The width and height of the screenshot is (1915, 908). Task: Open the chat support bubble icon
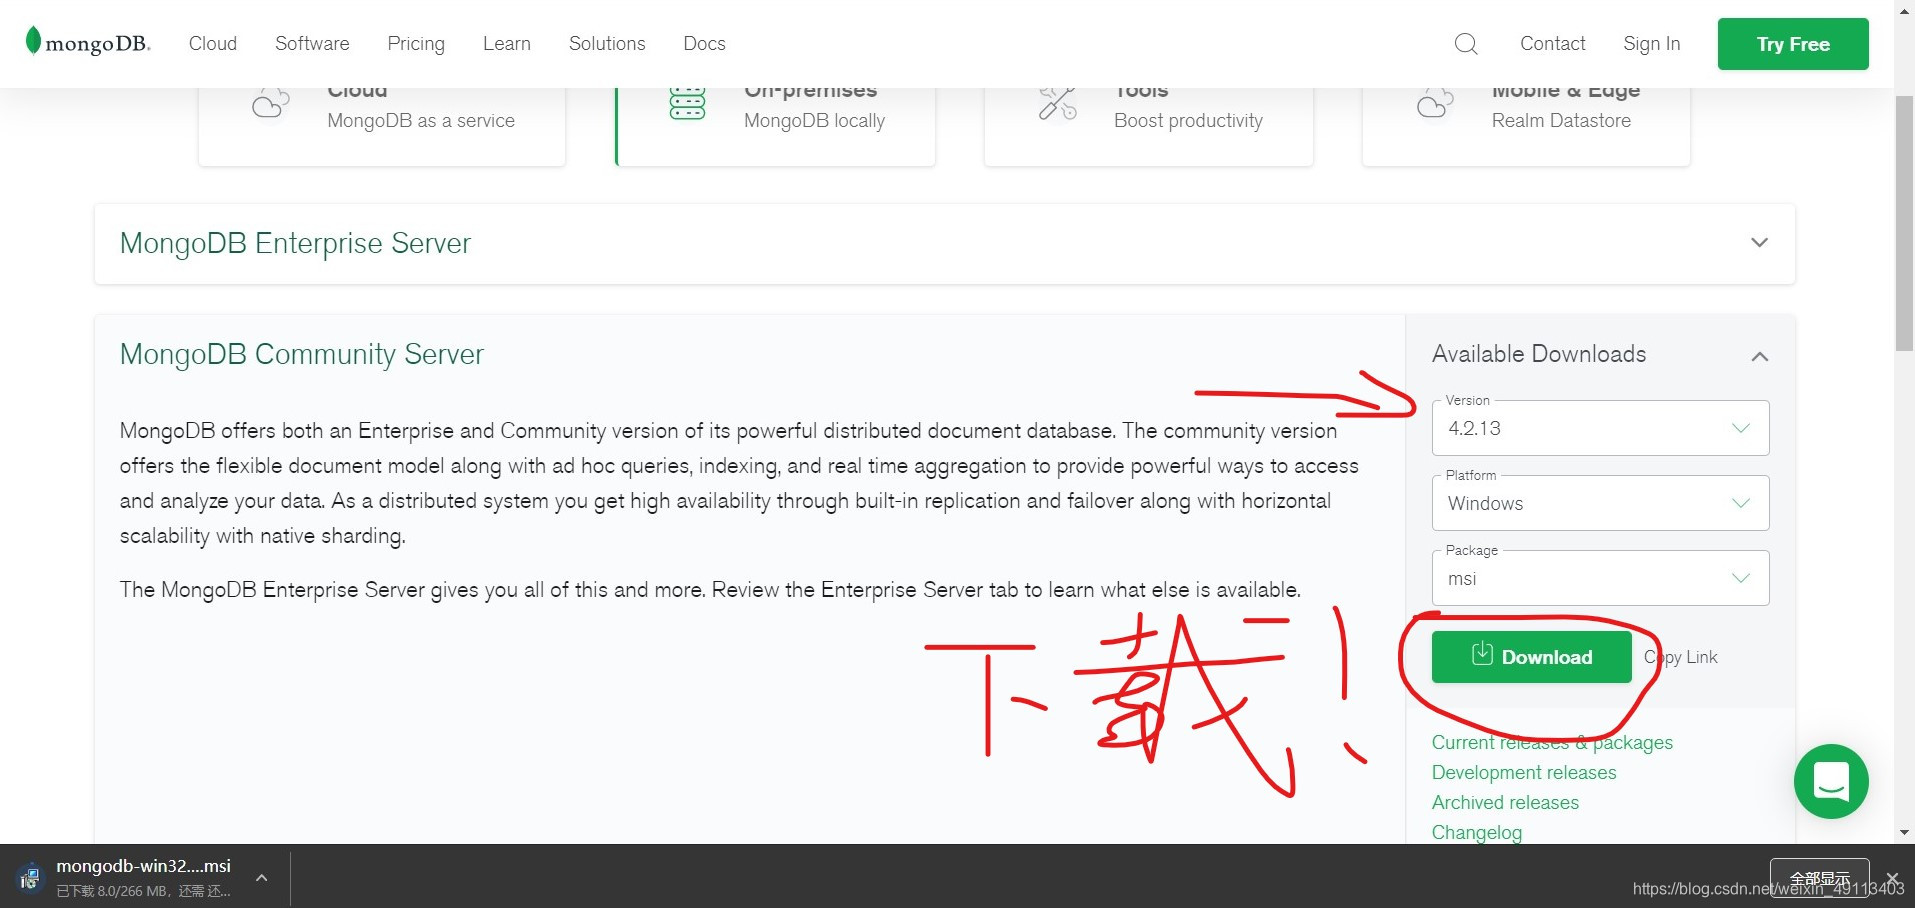click(x=1831, y=781)
